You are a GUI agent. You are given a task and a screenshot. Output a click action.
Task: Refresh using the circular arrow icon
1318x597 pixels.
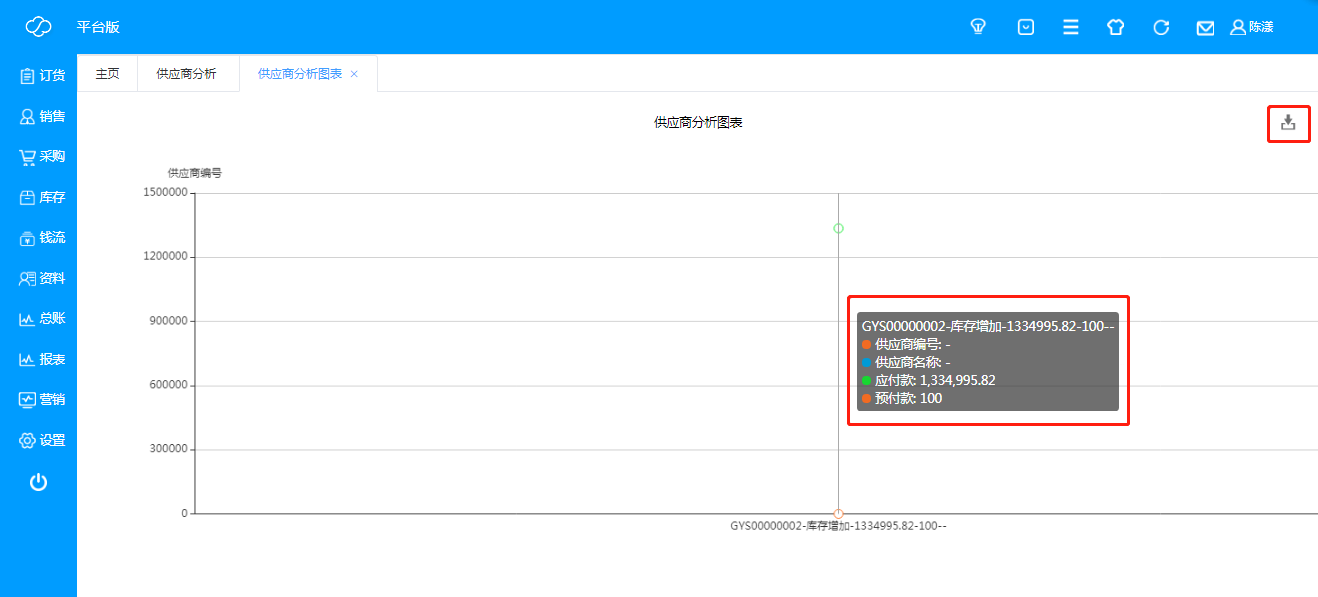point(1161,27)
